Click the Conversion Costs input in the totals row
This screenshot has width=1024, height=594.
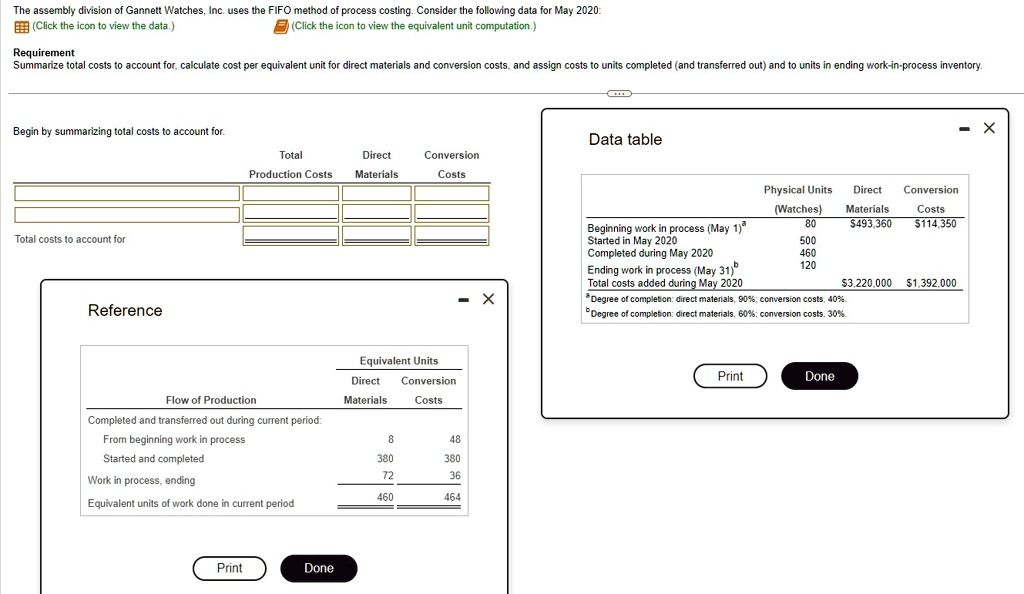coord(451,236)
